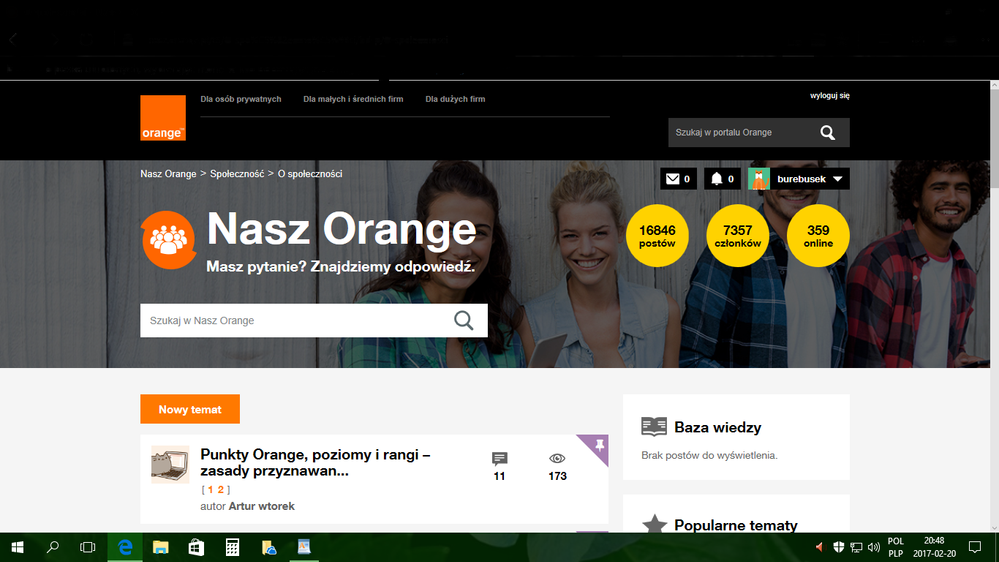The width and height of the screenshot is (999, 562).
Task: Click the Nowy temat button
Action: pyautogui.click(x=190, y=409)
